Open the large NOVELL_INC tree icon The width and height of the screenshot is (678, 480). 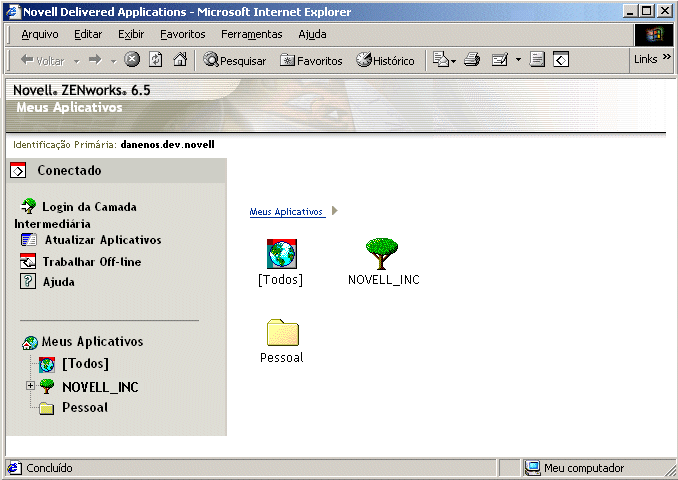click(x=382, y=253)
